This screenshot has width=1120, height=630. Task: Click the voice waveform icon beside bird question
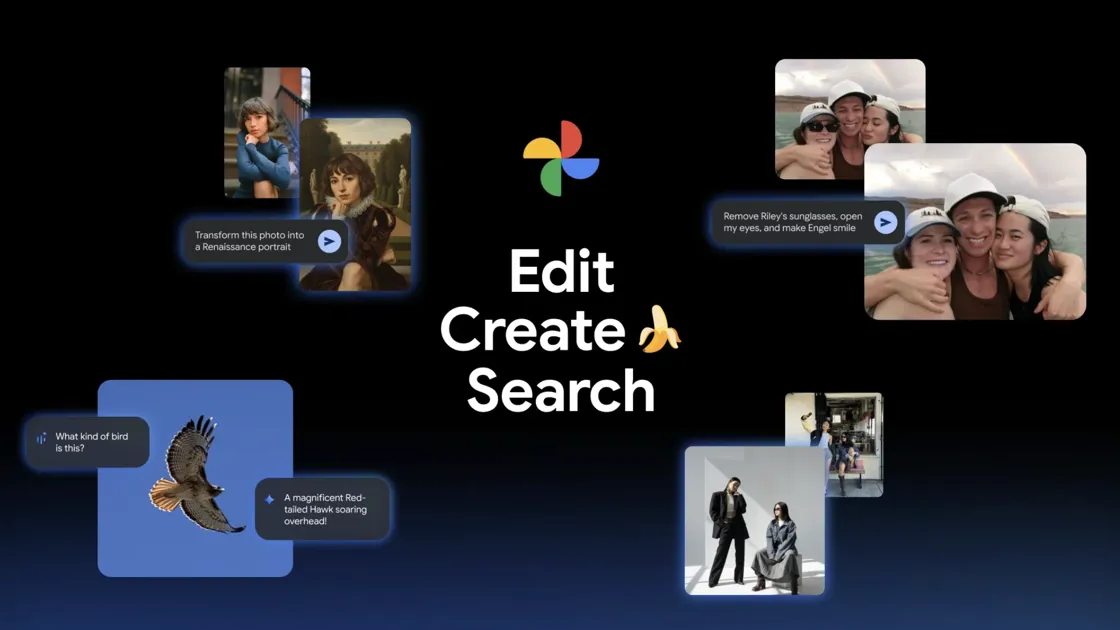[41, 437]
